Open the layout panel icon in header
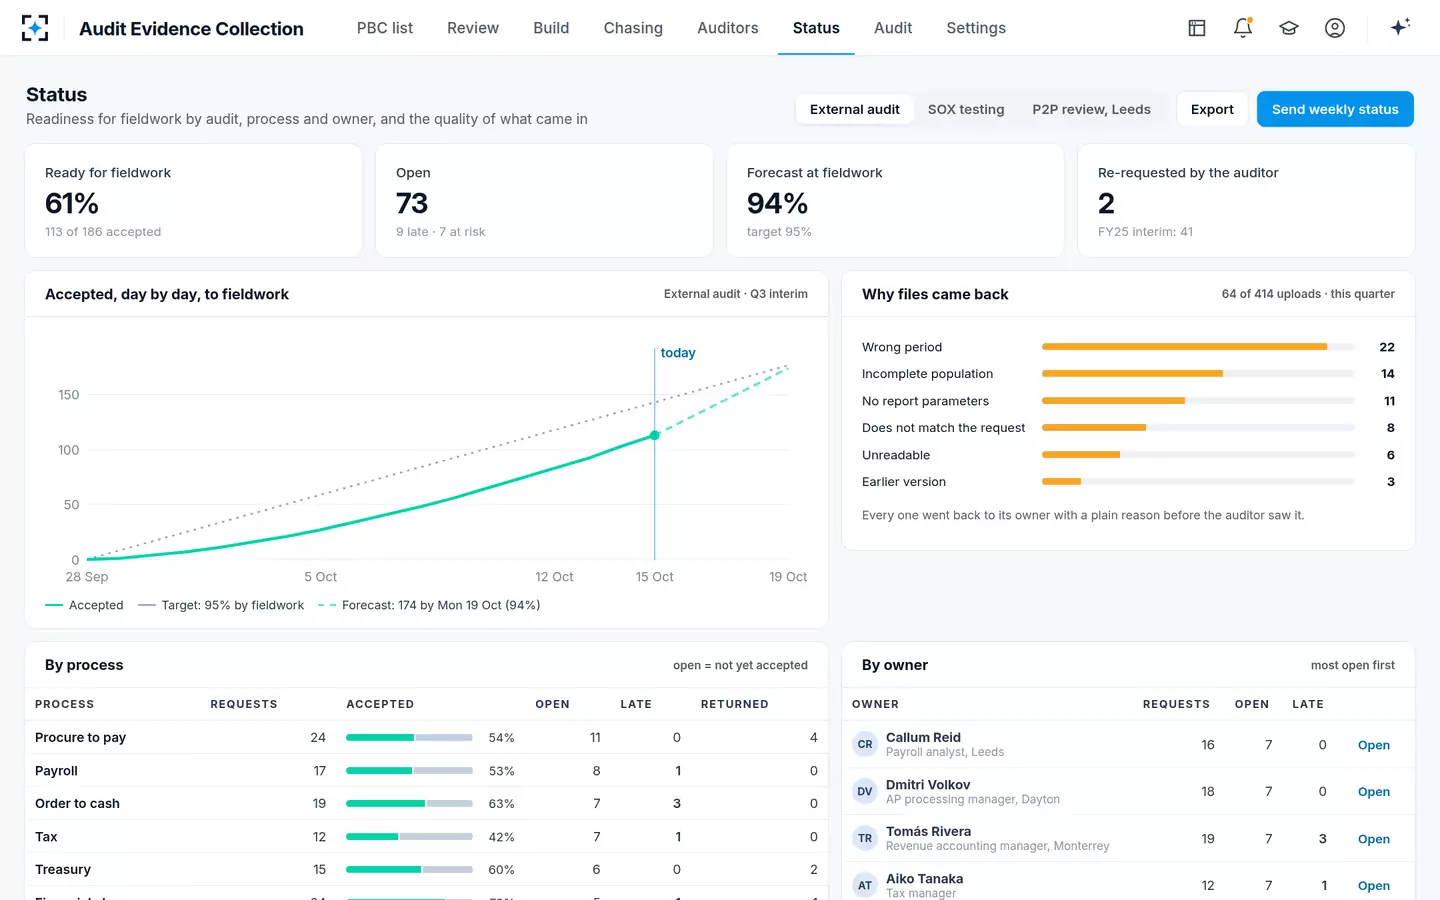1440x900 pixels. [1197, 28]
